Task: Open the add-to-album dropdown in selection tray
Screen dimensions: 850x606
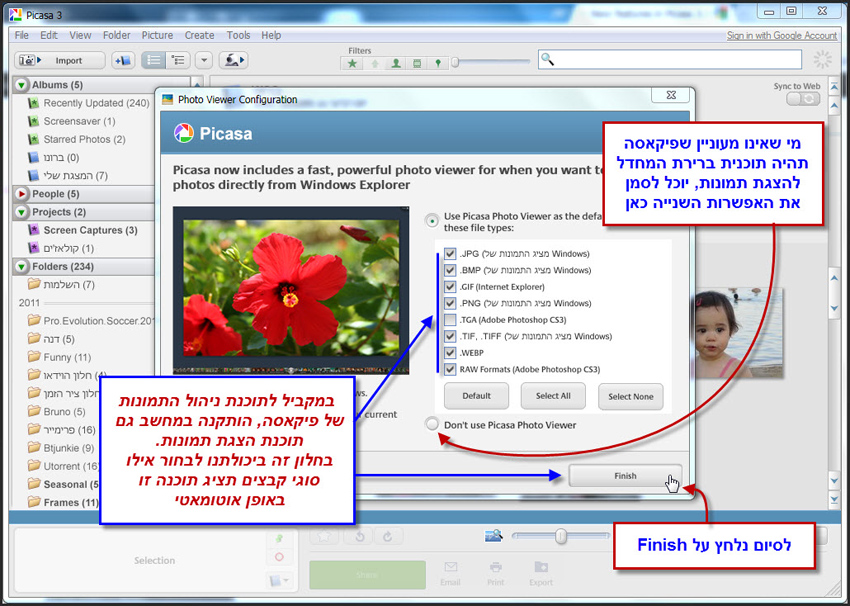Action: tap(280, 581)
